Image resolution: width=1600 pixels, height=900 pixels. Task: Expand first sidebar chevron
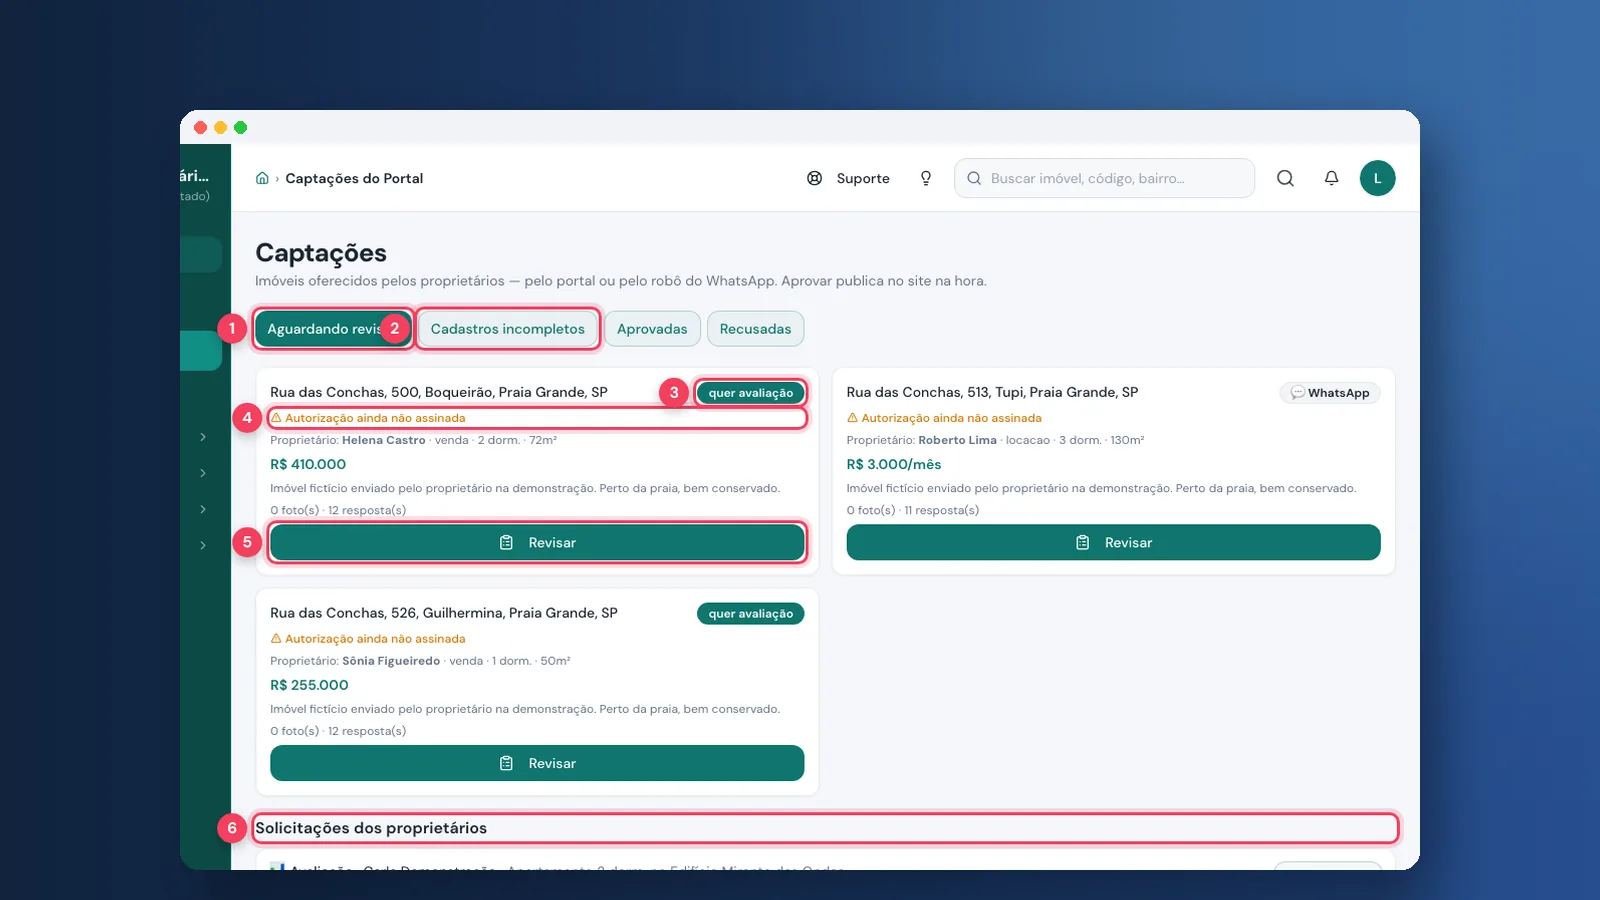pos(203,437)
